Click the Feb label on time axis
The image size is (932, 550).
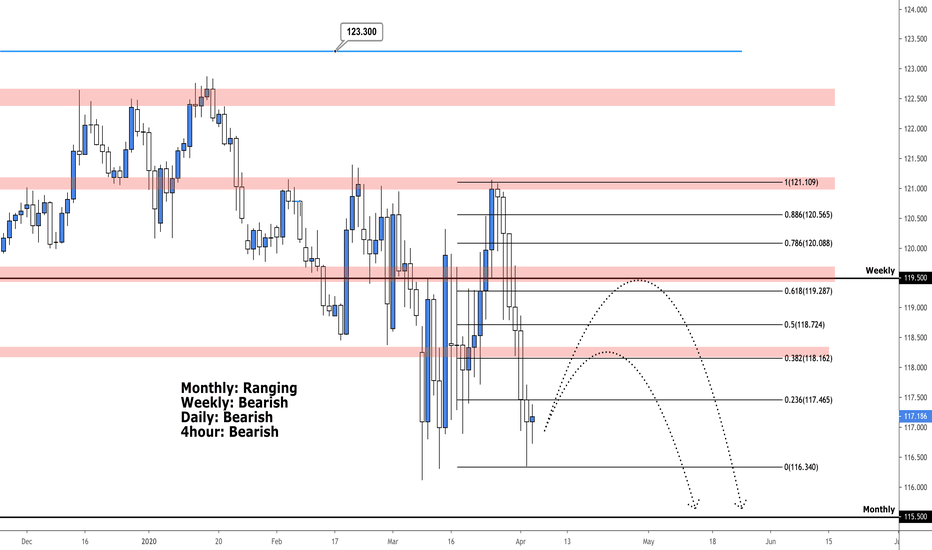(276, 542)
